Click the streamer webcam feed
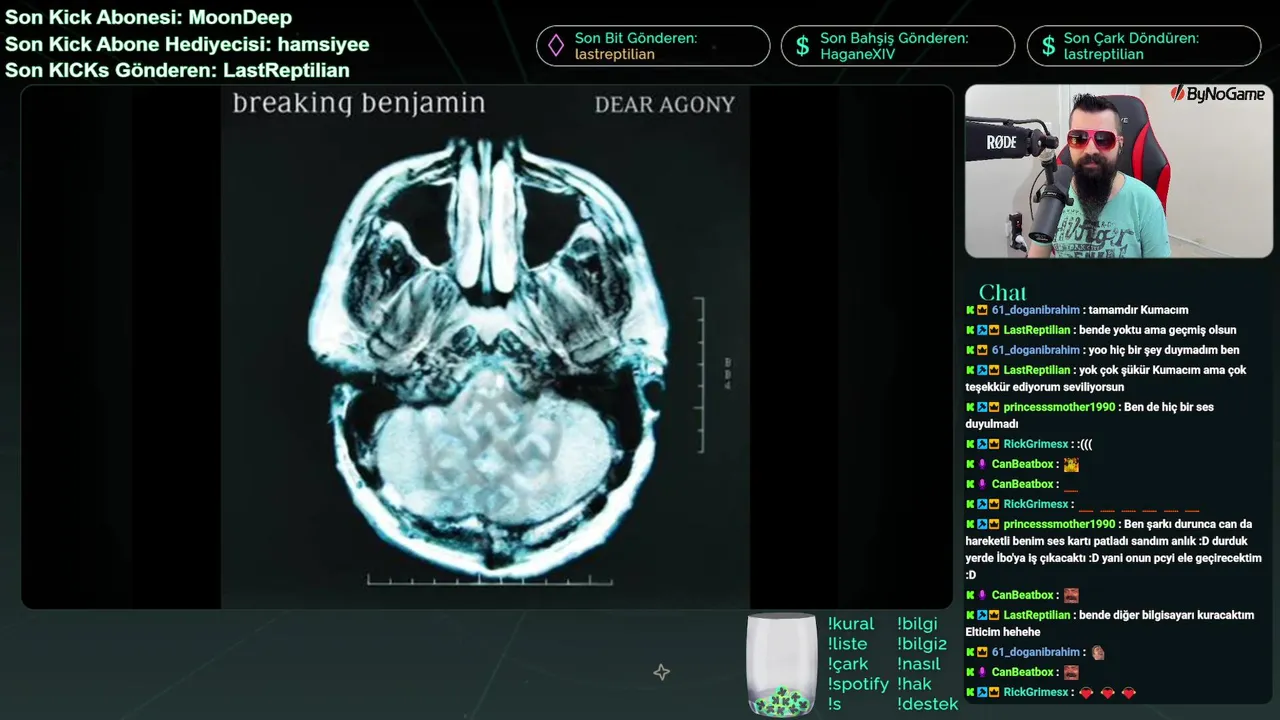This screenshot has height=720, width=1280. coord(1119,171)
